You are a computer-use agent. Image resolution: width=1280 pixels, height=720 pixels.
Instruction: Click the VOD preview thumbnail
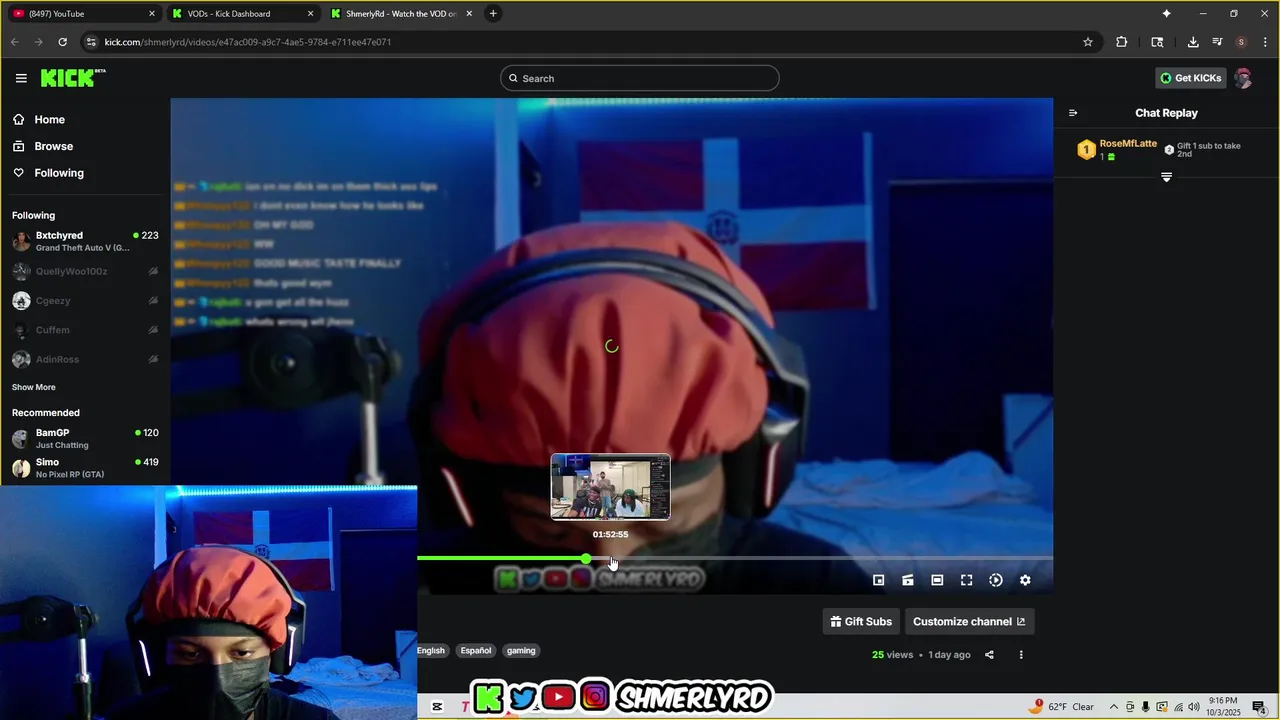click(611, 487)
